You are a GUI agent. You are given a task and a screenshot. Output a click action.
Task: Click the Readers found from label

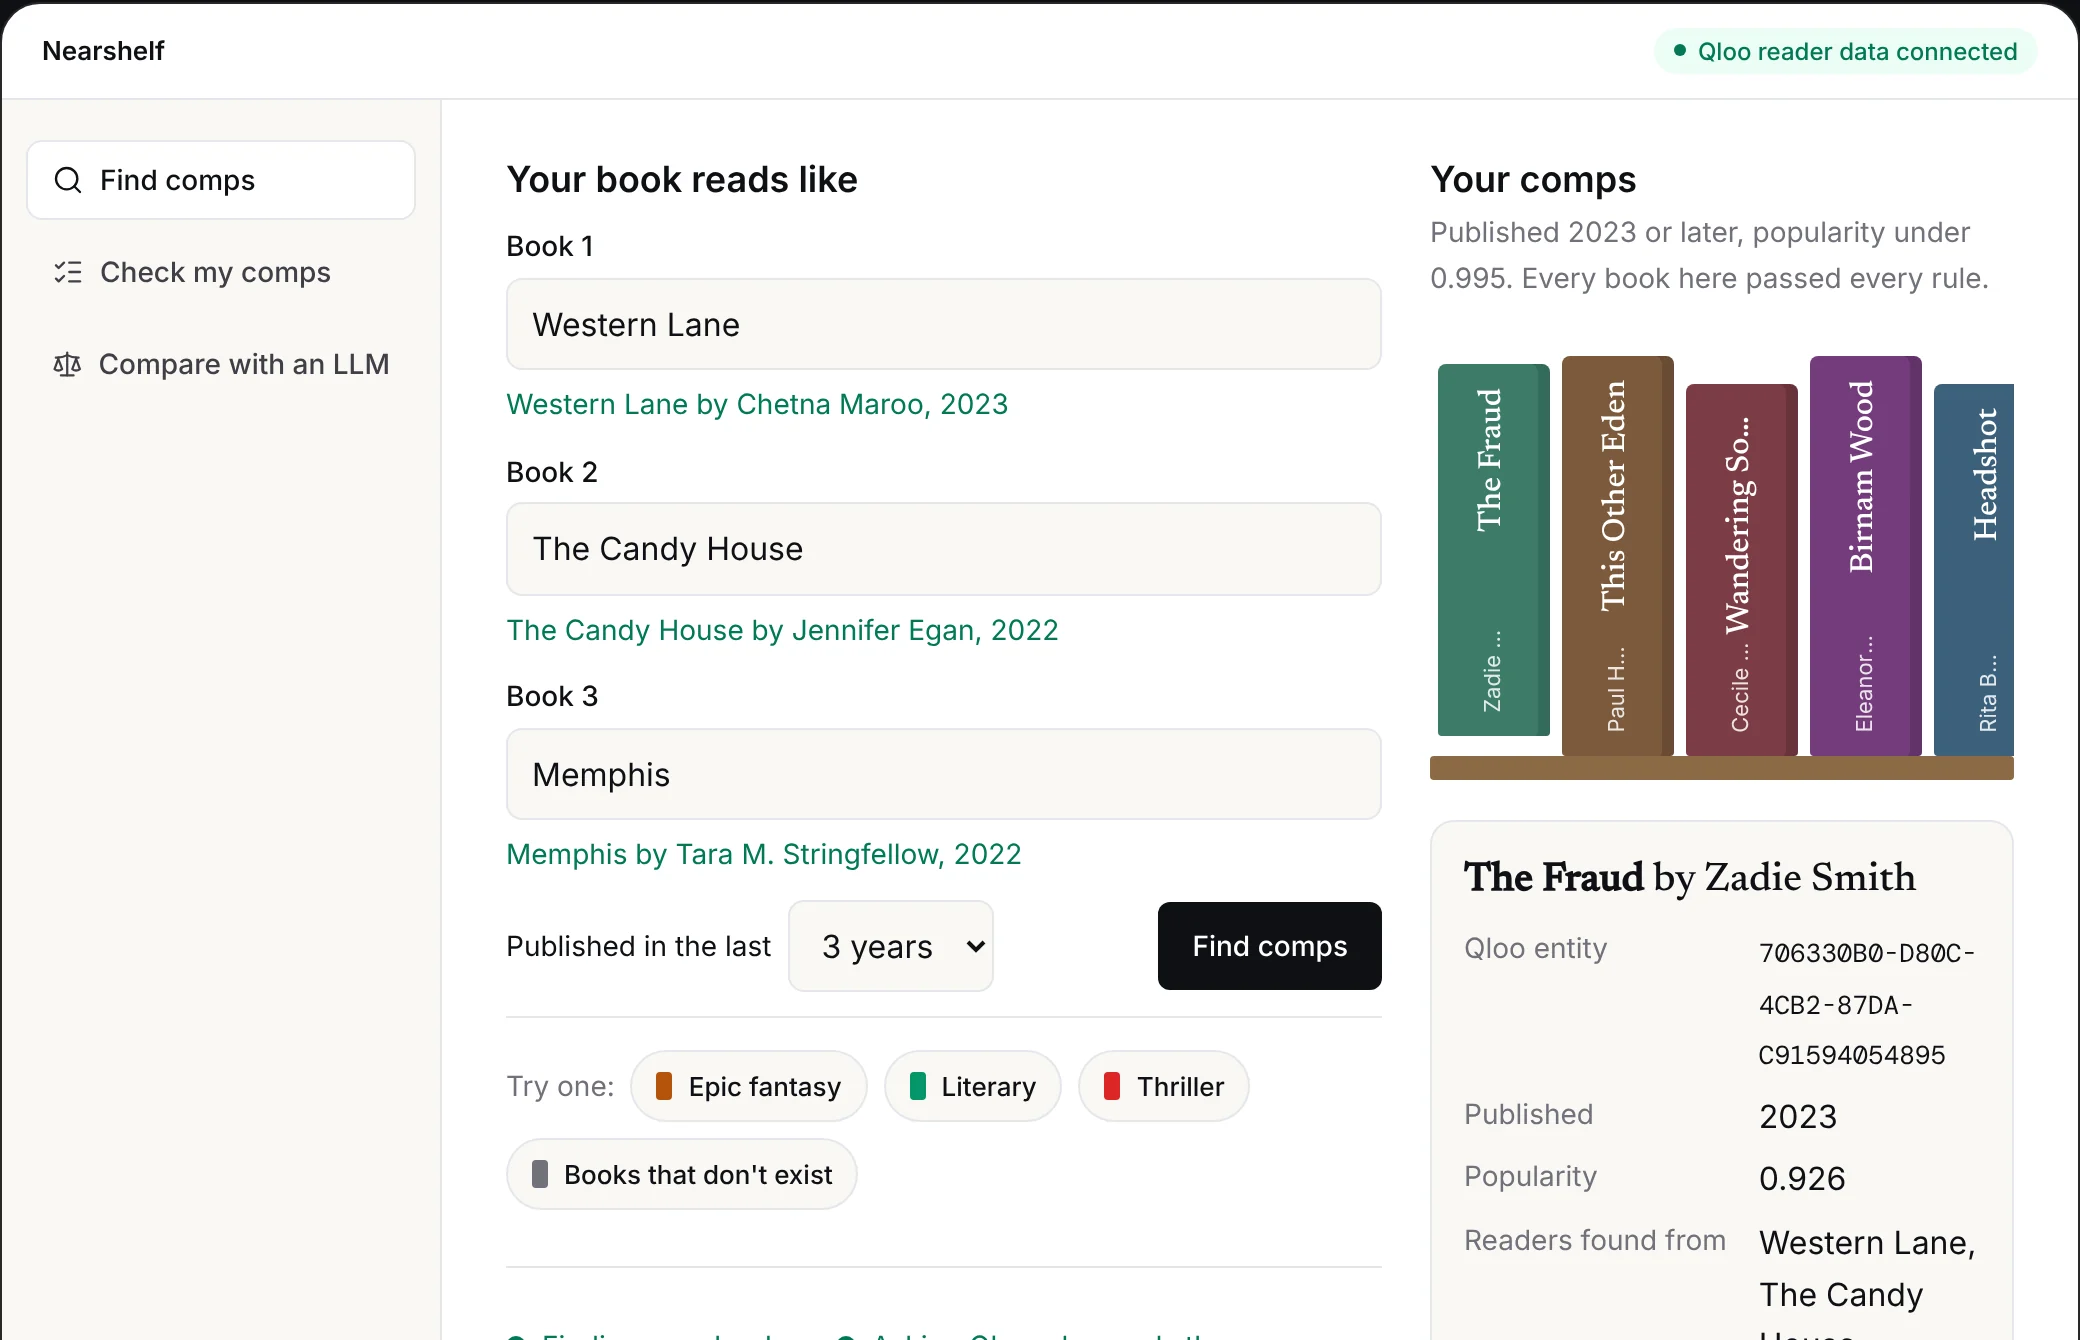click(1595, 1240)
